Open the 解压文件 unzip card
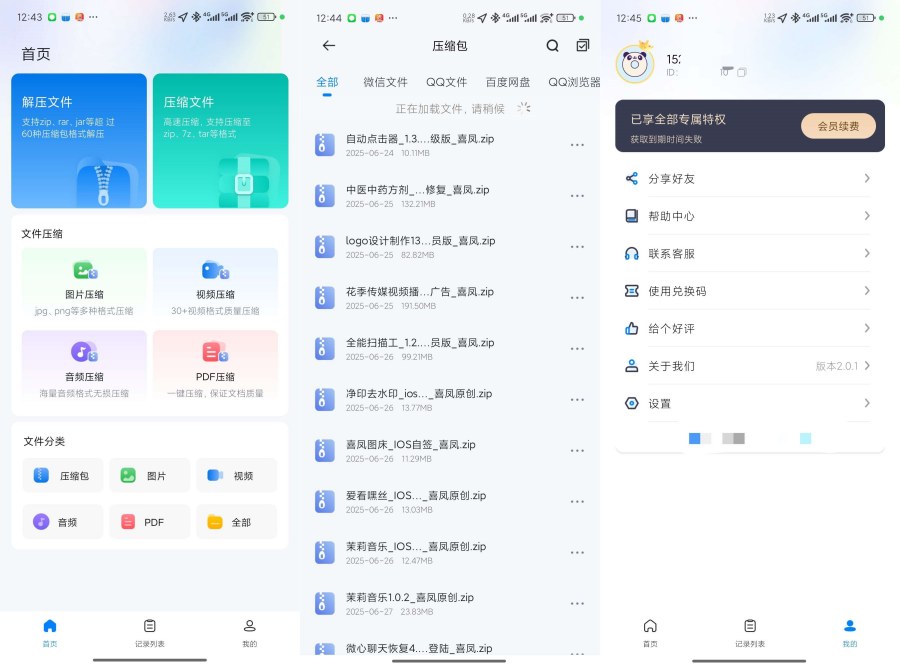 click(x=79, y=144)
